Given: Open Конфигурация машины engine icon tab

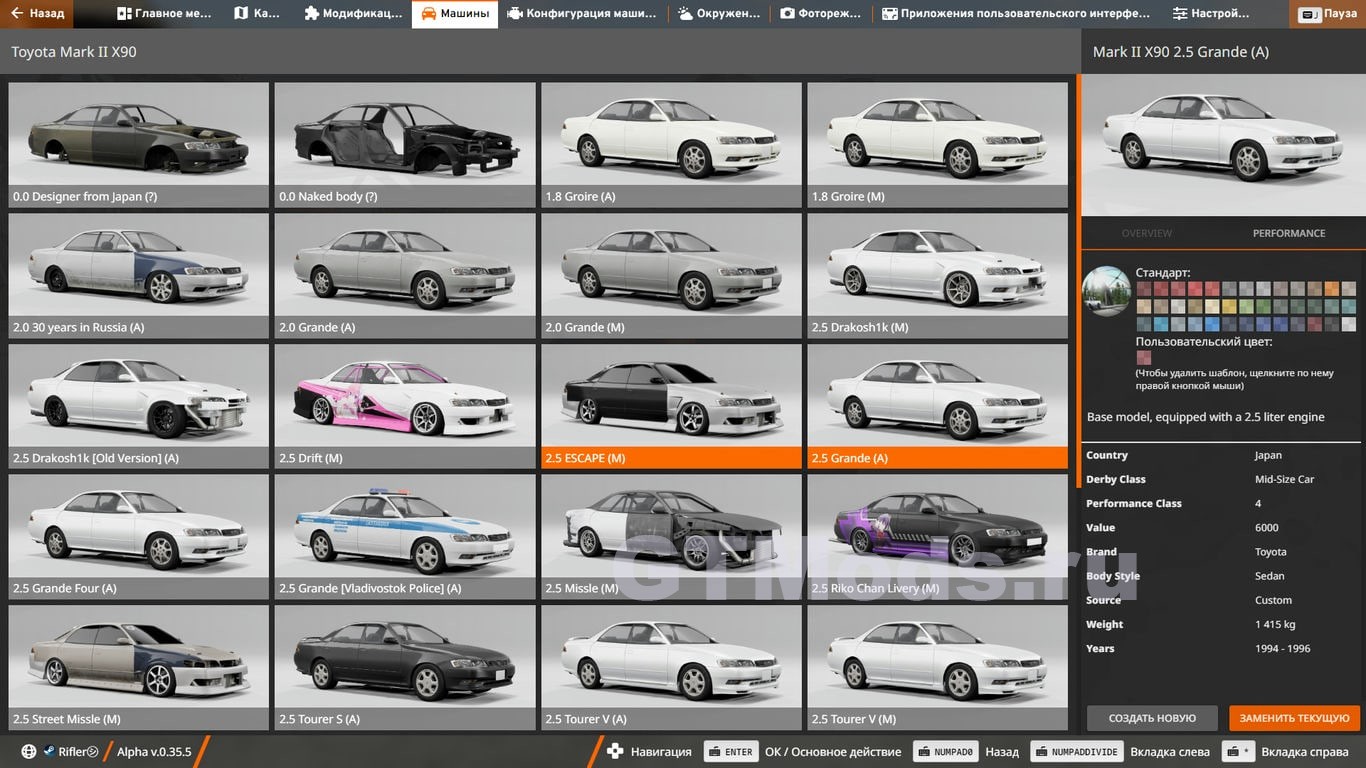Looking at the screenshot, I should coord(582,14).
